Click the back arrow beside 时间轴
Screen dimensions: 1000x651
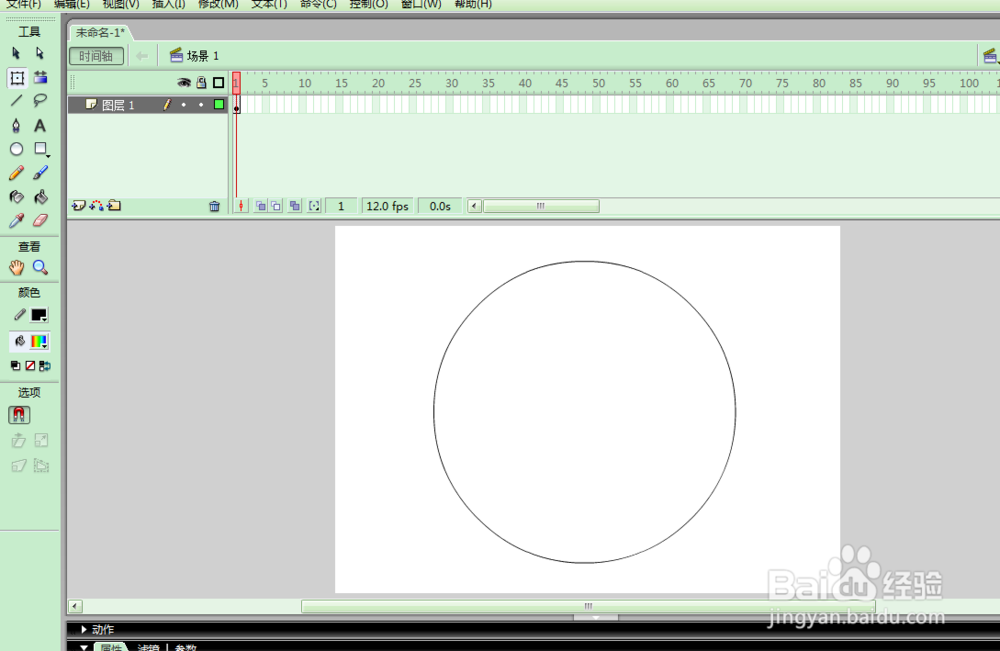click(x=142, y=56)
